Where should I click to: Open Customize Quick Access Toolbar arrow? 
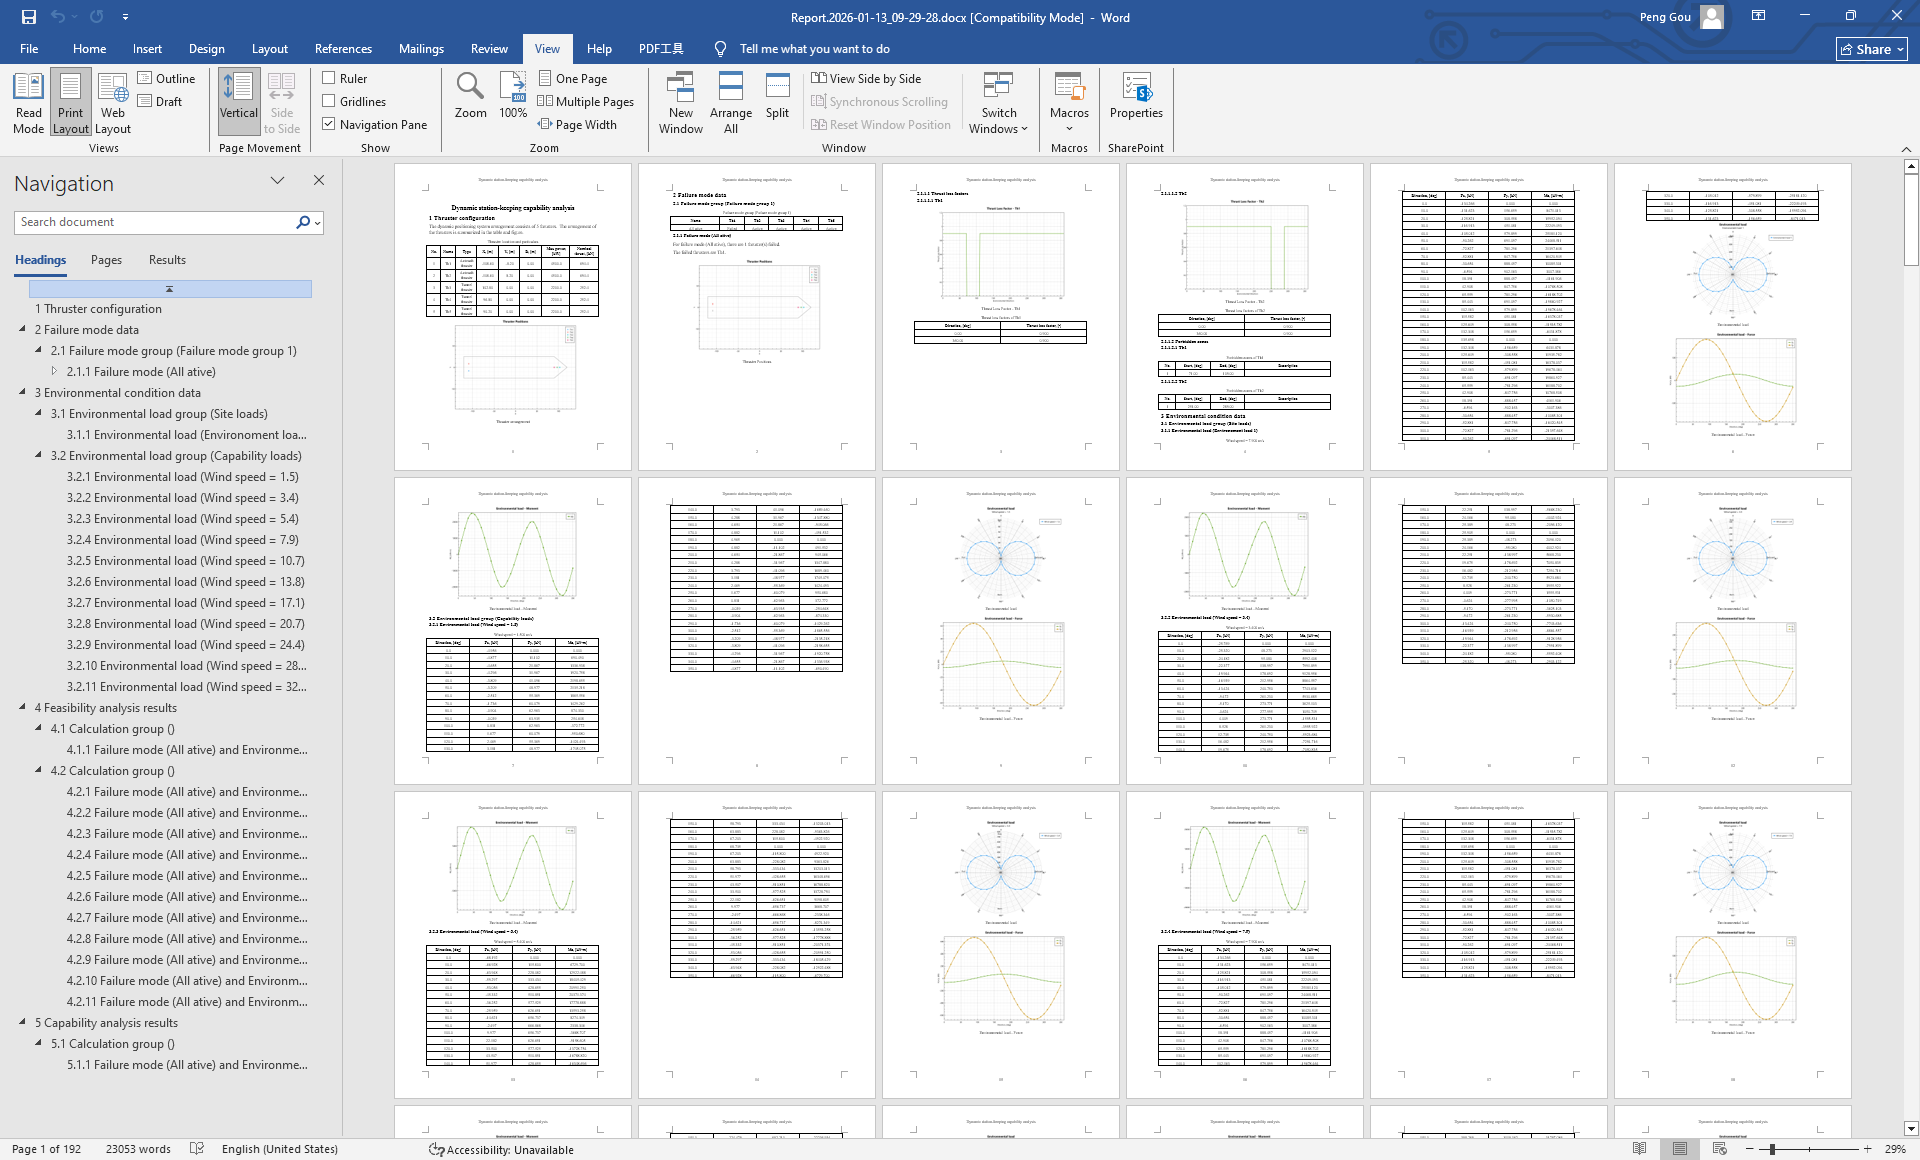point(125,17)
